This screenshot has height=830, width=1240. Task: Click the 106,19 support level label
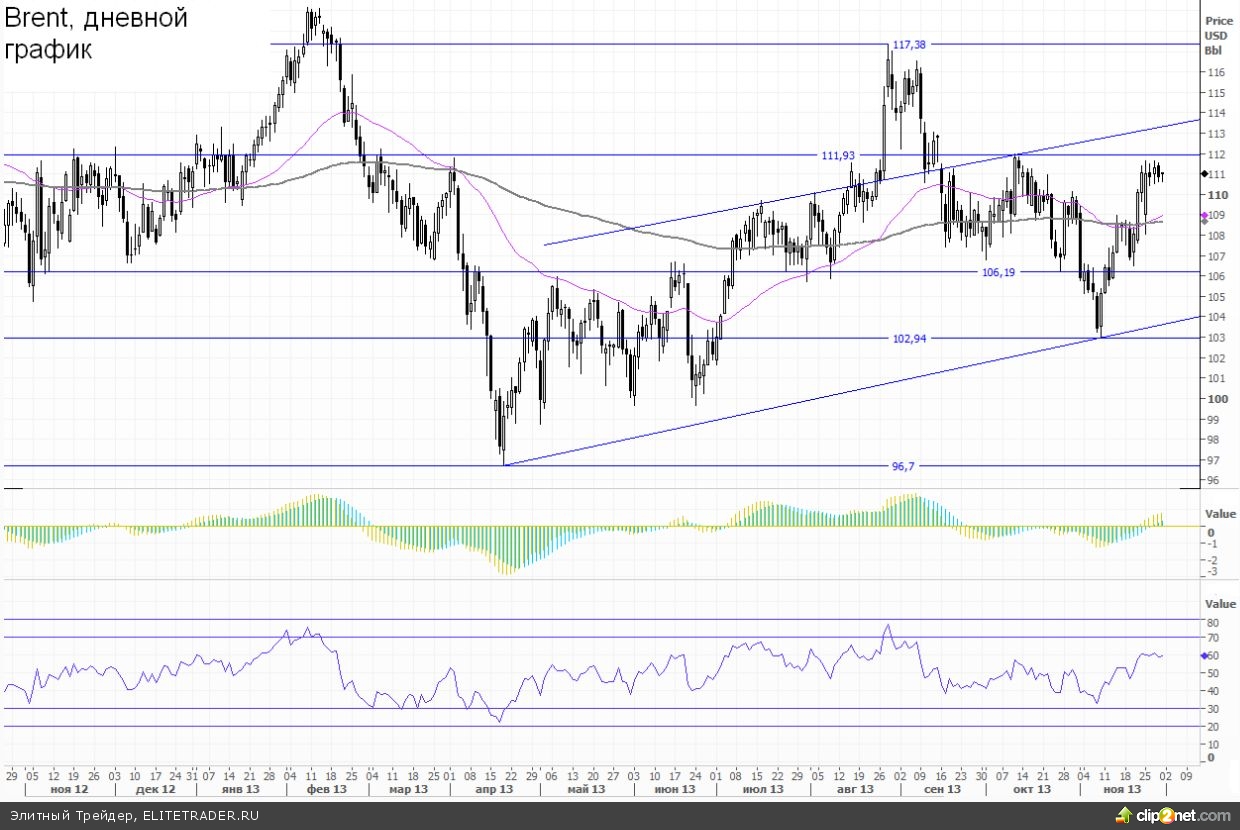tap(995, 272)
